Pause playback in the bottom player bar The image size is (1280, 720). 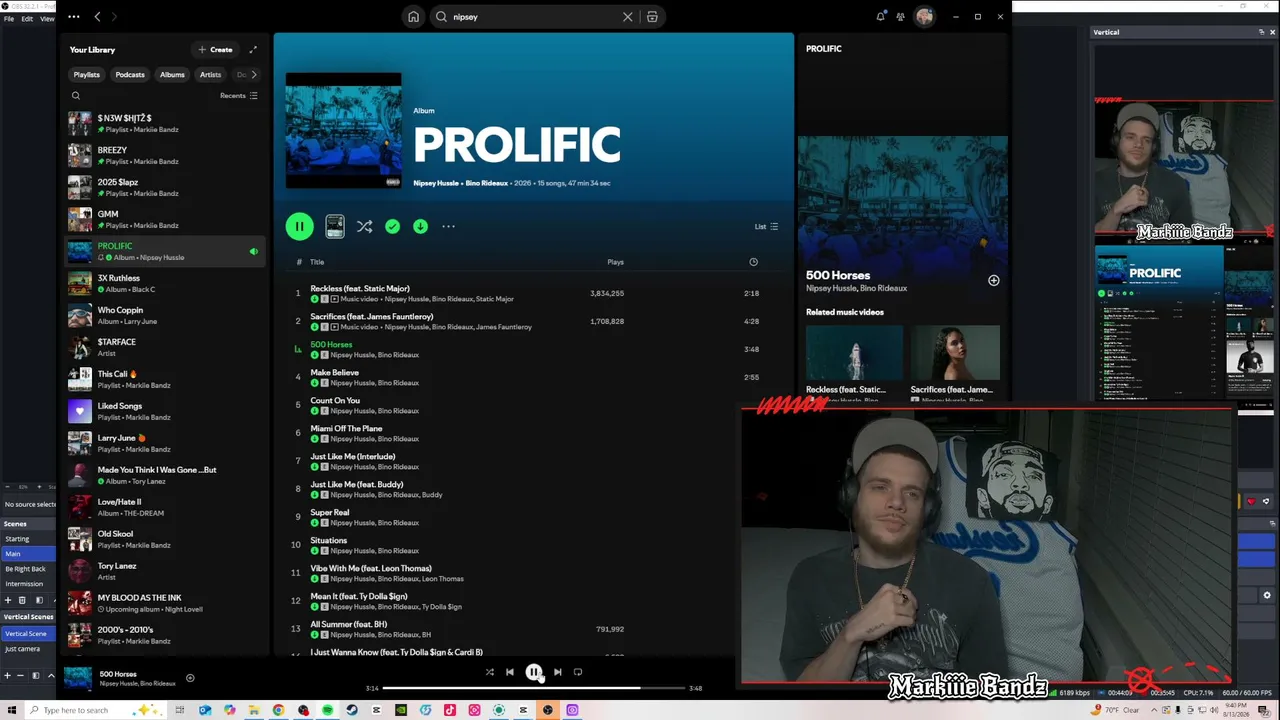click(x=534, y=672)
